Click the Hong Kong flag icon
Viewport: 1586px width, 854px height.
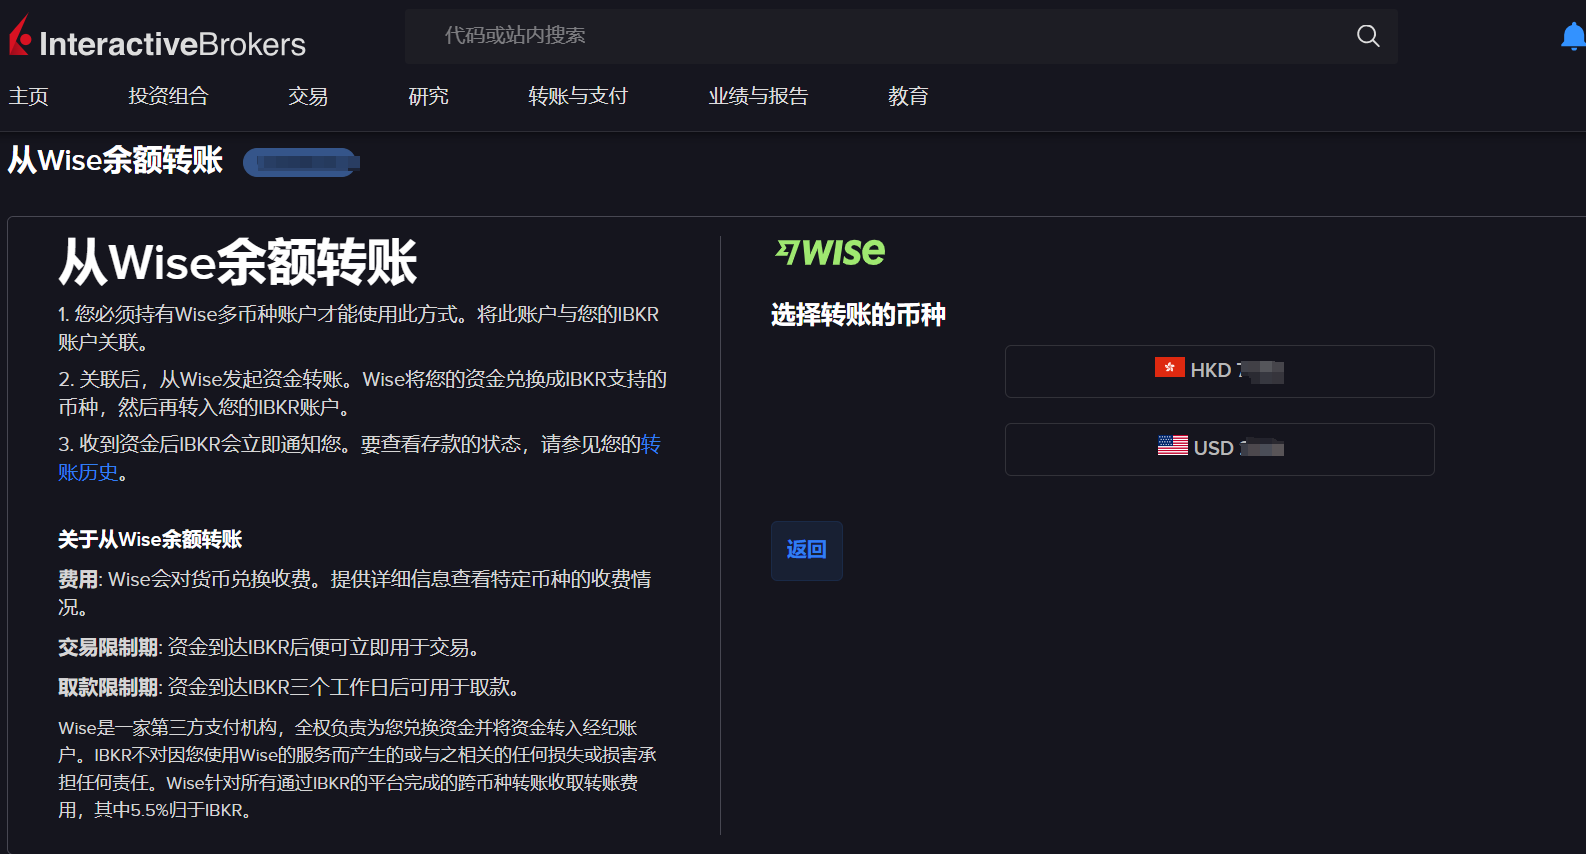coord(1170,368)
